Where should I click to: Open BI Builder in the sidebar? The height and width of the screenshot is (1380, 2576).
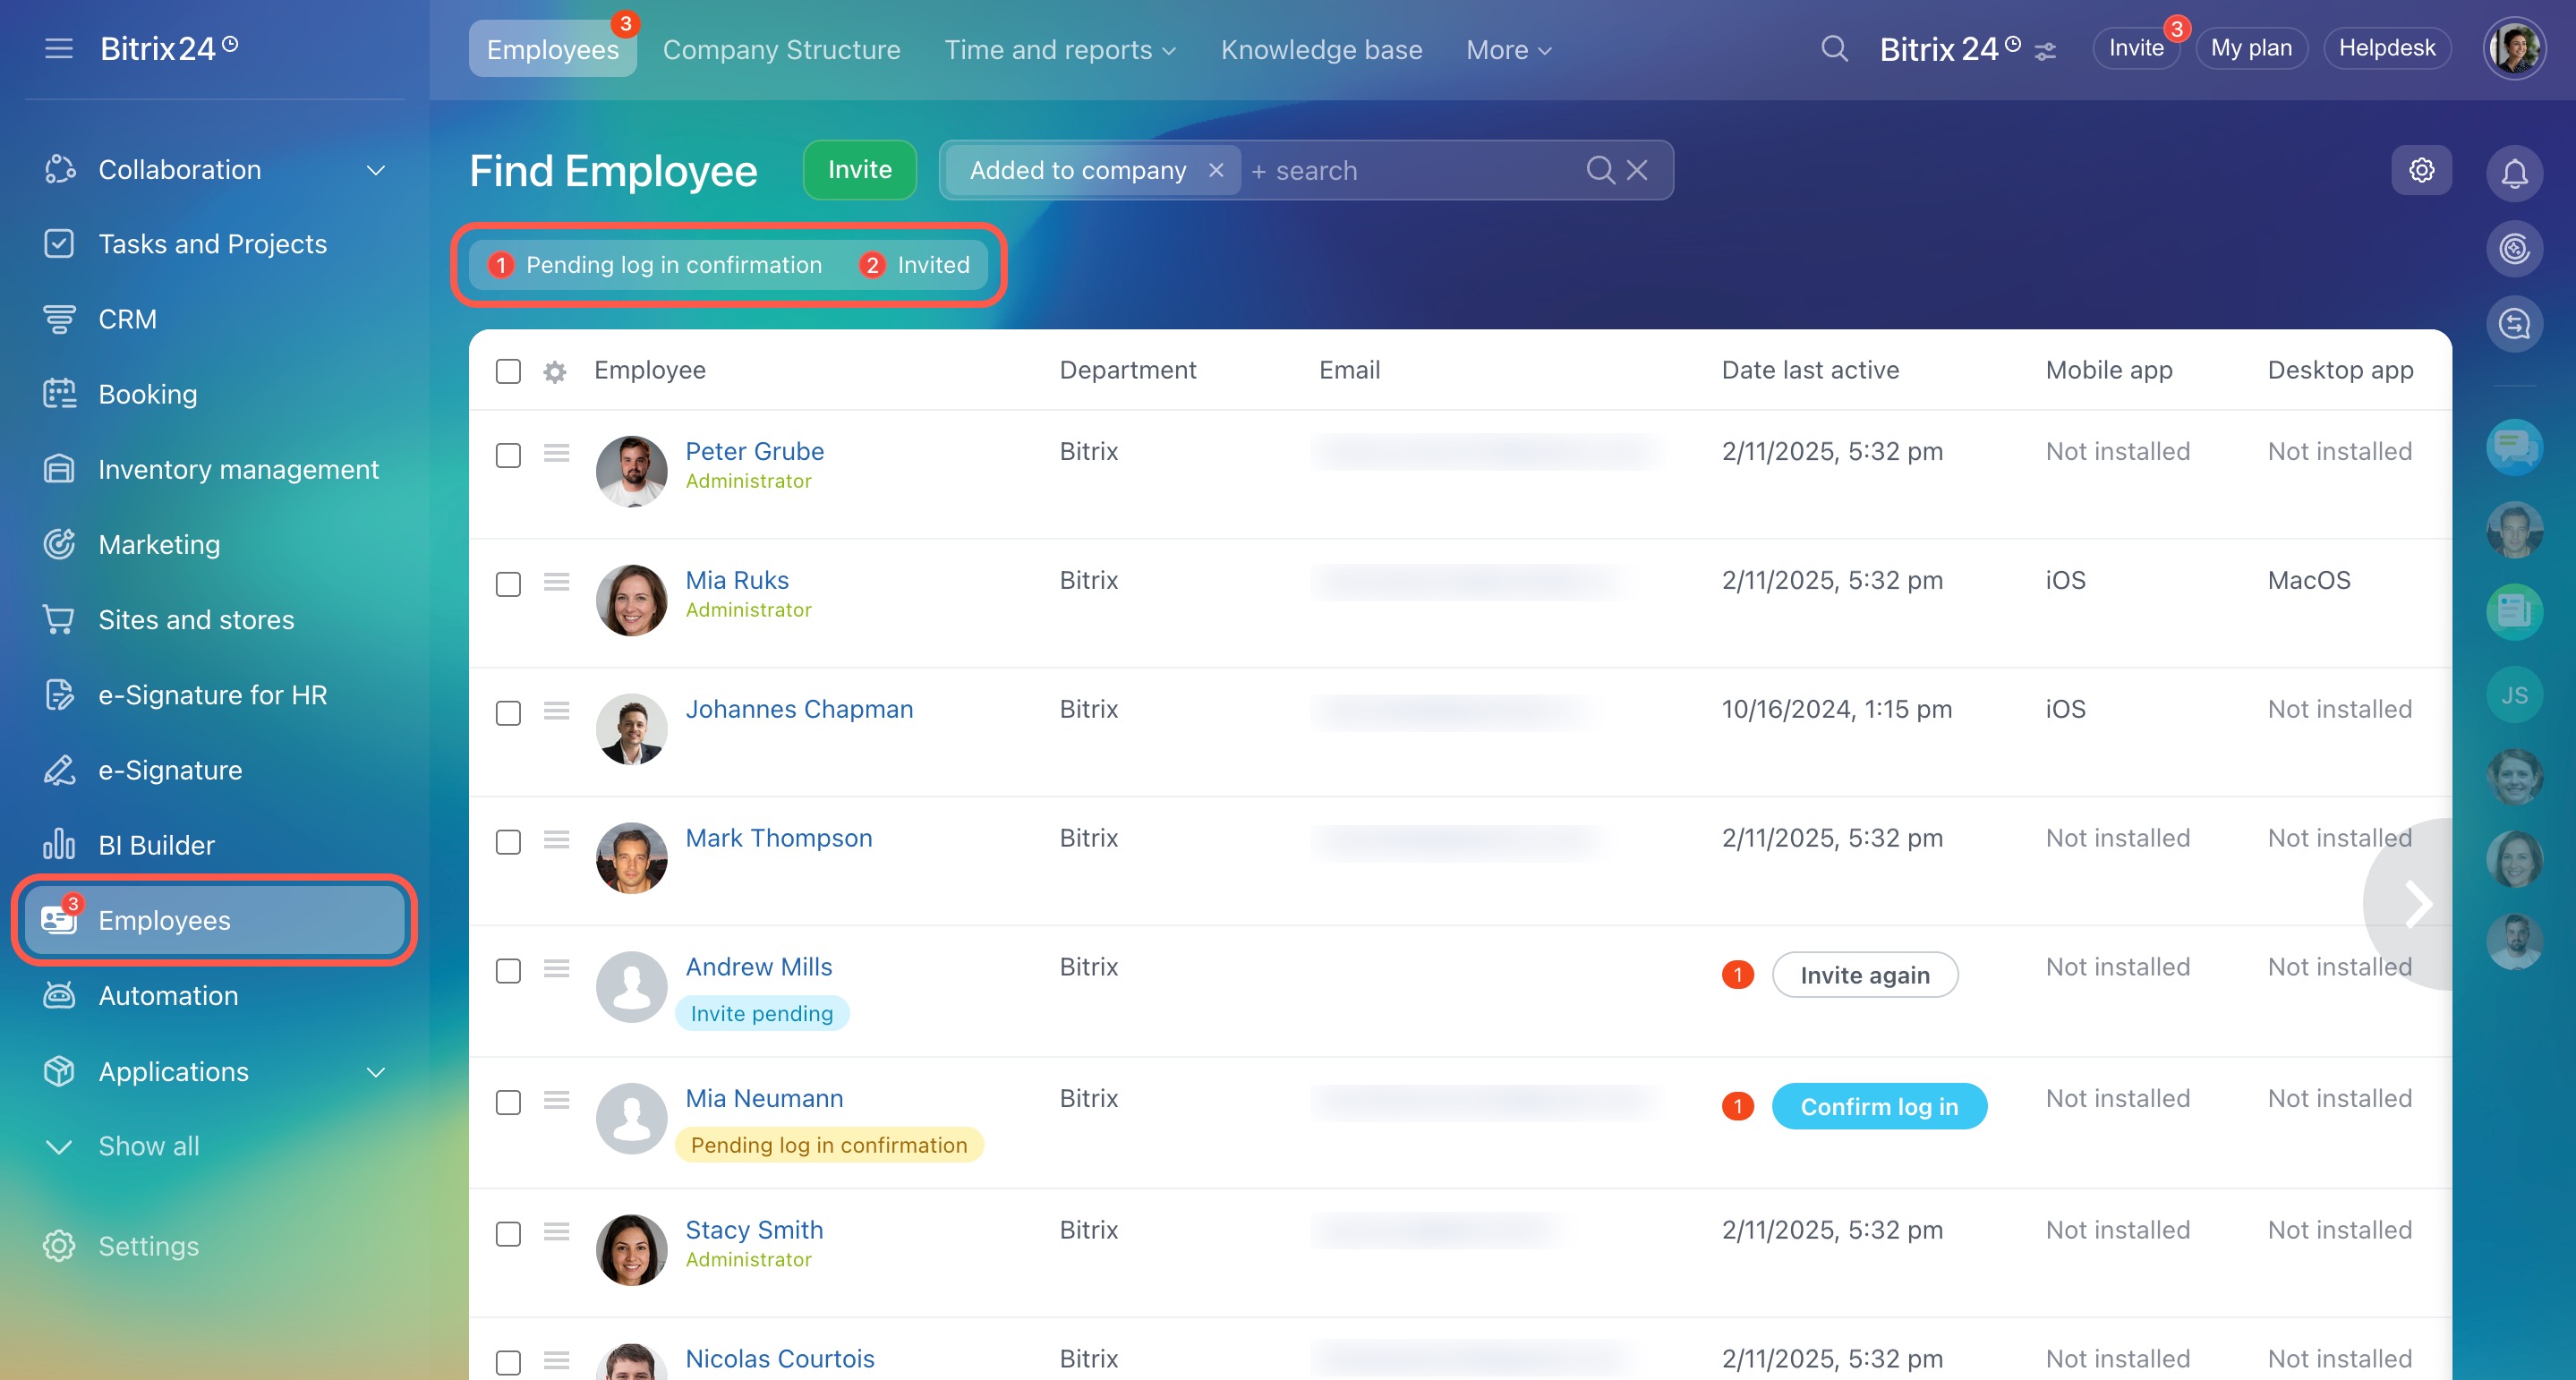[156, 845]
